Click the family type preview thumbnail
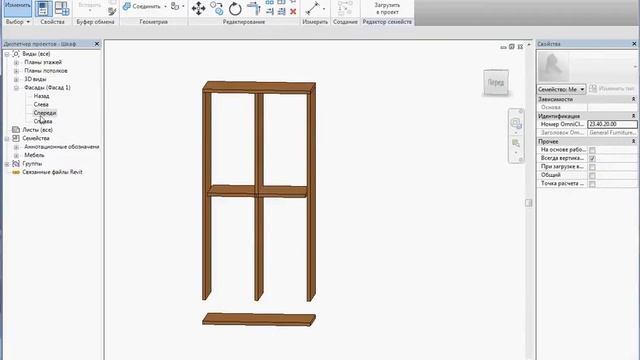Viewport: 640px width, 360px height. [x=553, y=67]
